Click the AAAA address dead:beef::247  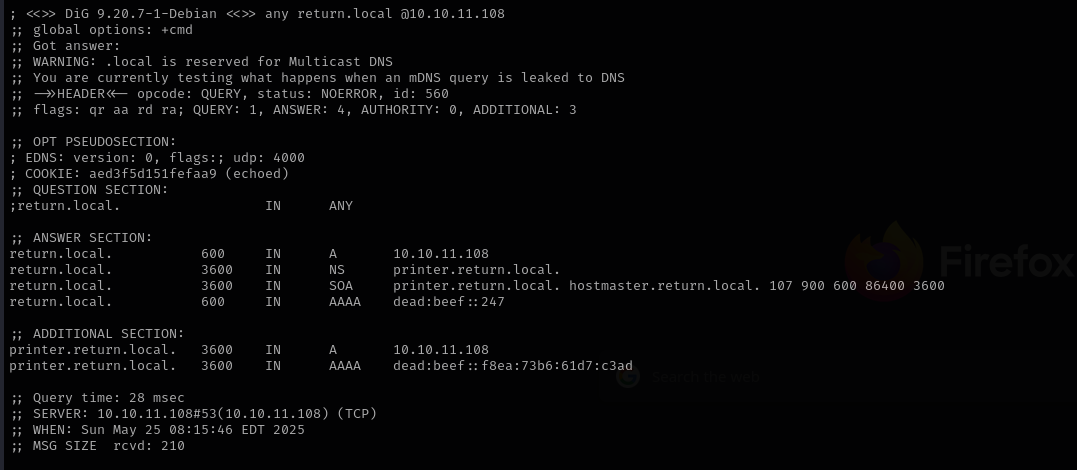(x=449, y=301)
